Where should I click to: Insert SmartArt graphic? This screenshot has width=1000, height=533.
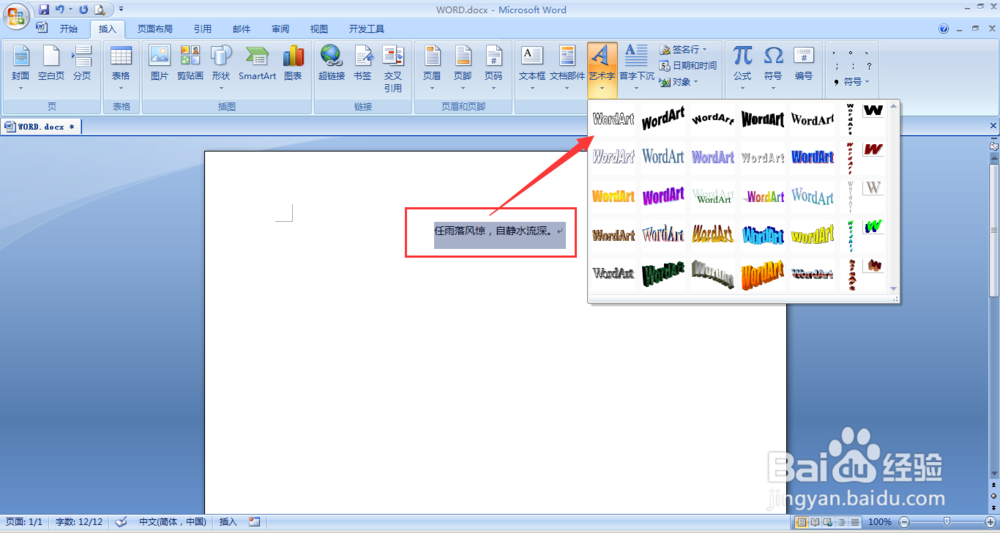pos(257,64)
